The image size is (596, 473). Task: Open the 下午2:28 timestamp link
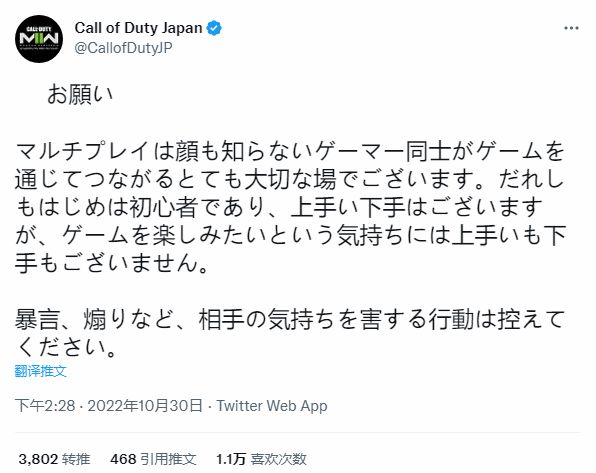click(45, 406)
